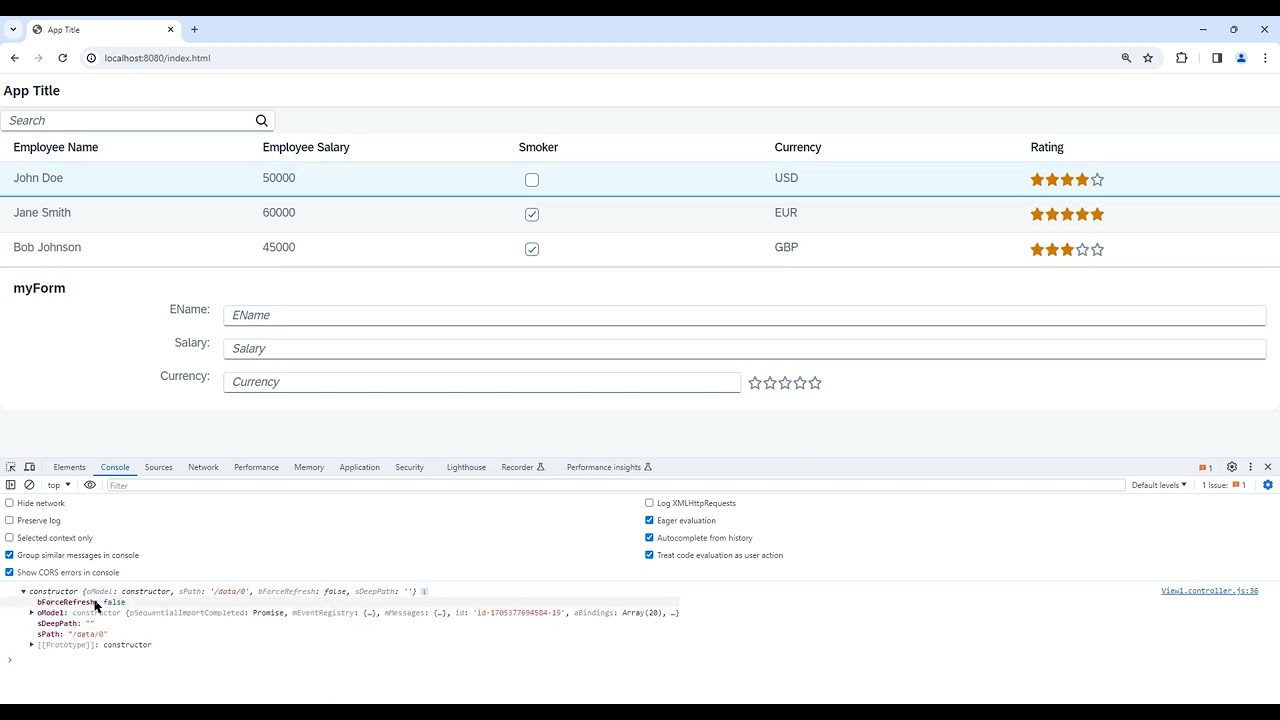Image resolution: width=1280 pixels, height=720 pixels.
Task: Focus the console Filter box
Action: [x=615, y=485]
